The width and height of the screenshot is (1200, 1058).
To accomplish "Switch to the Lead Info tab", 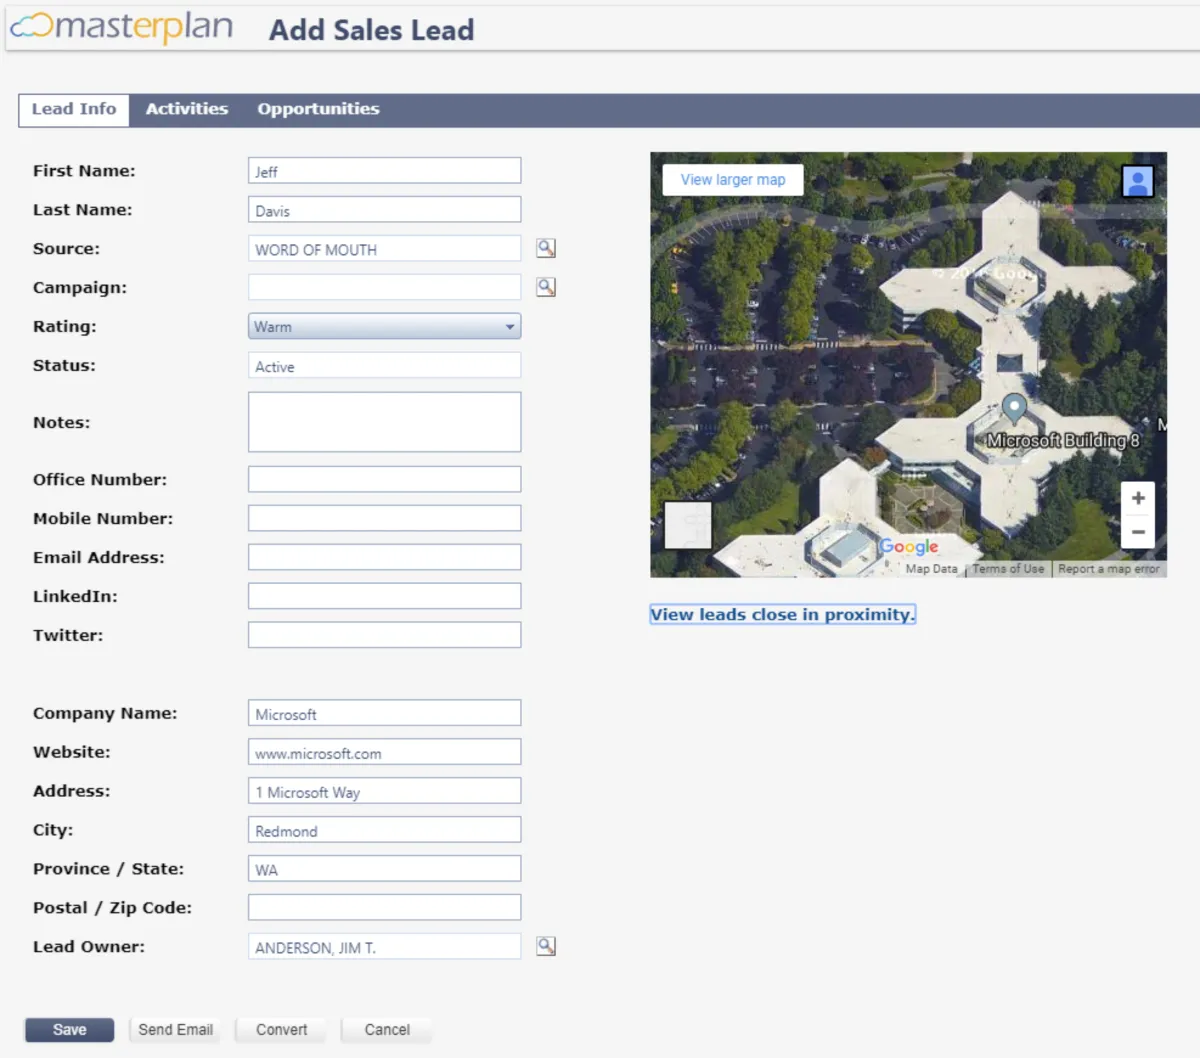I will 74,110.
